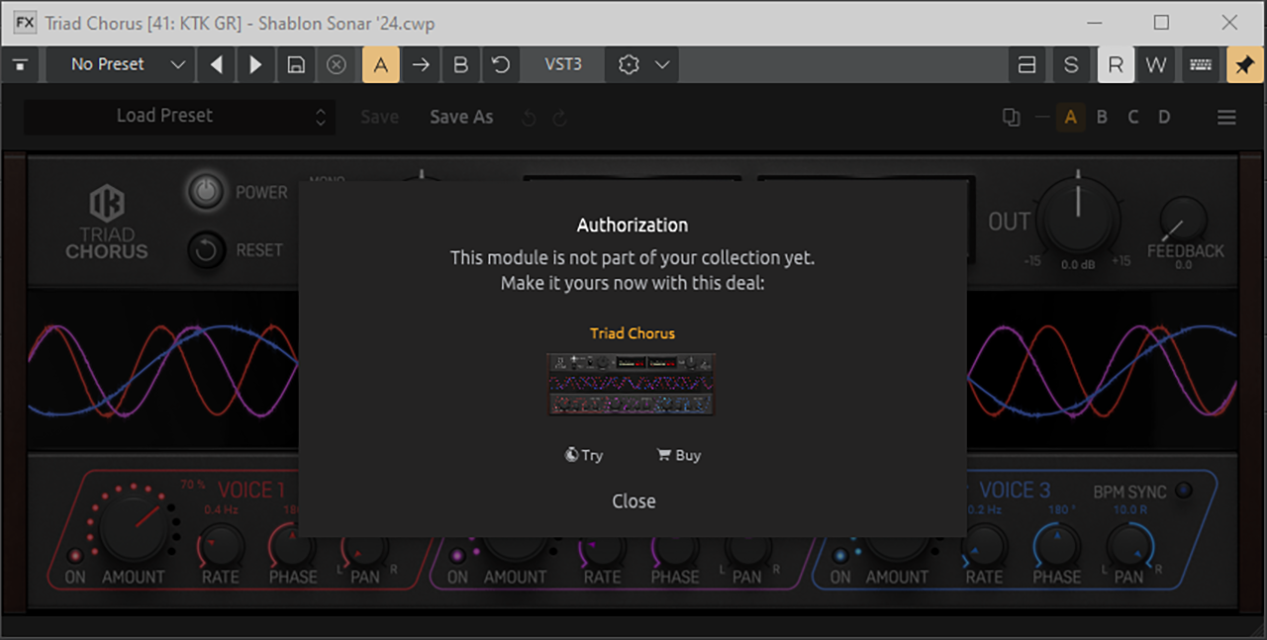The height and width of the screenshot is (640, 1267).
Task: Click the Try button in dialog
Action: coord(584,455)
